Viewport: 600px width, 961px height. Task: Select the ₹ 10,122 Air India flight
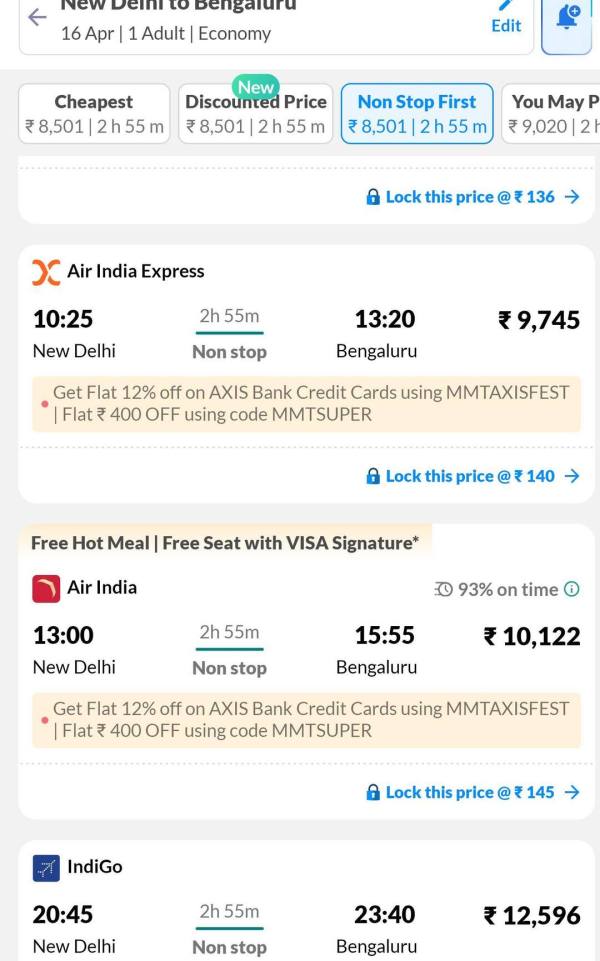tap(300, 649)
